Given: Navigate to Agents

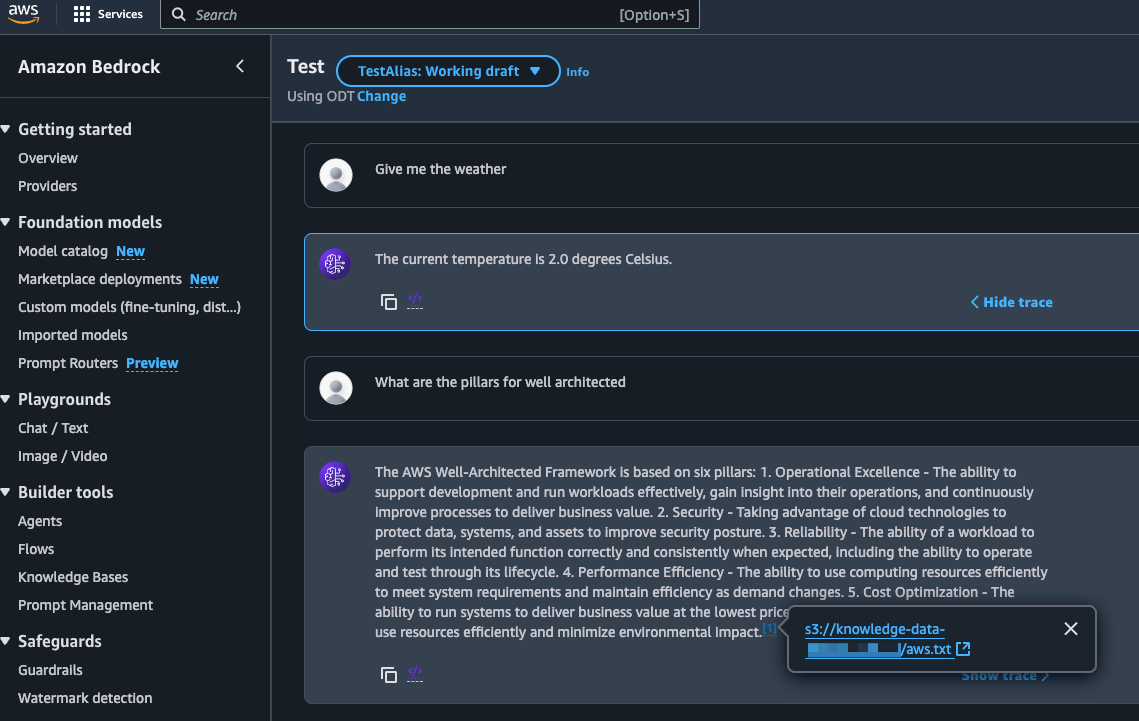Looking at the screenshot, I should pyautogui.click(x=40, y=521).
